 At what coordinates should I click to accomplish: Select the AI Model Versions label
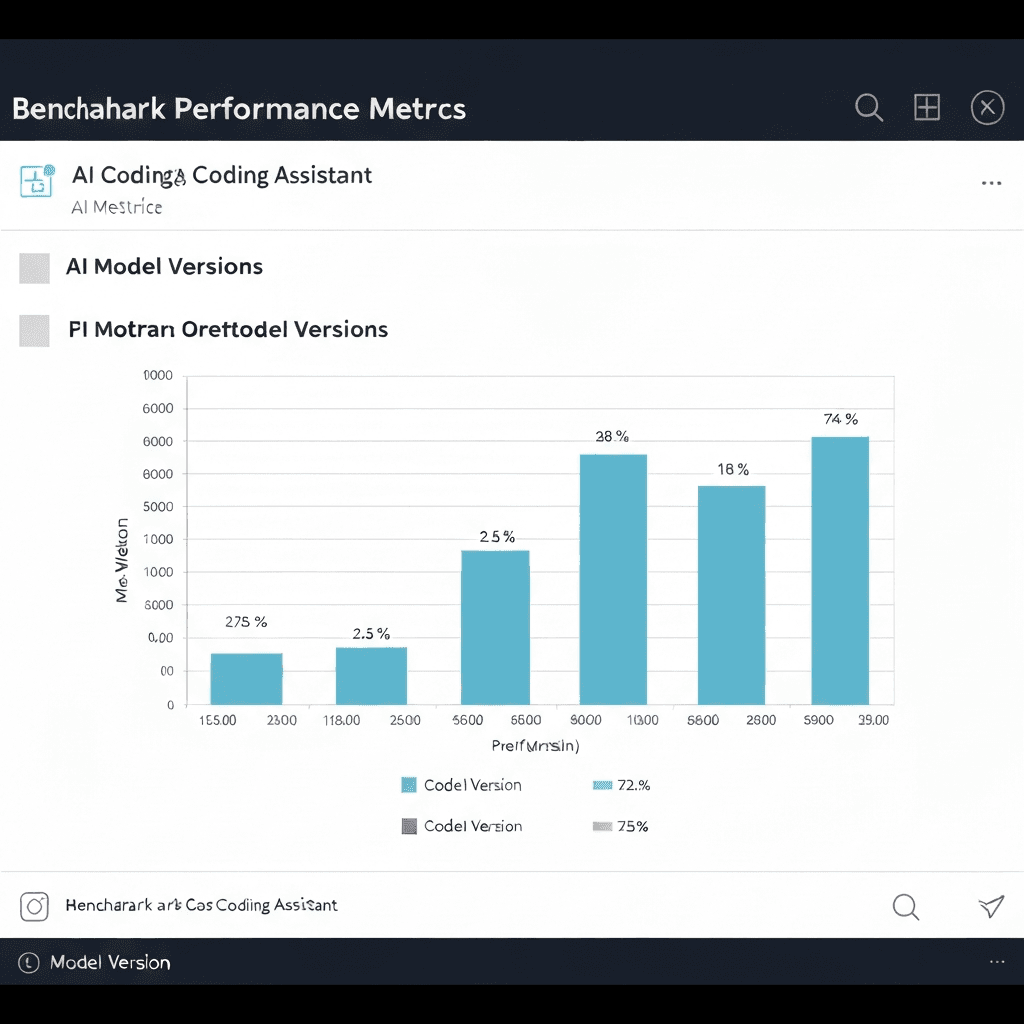tap(164, 267)
